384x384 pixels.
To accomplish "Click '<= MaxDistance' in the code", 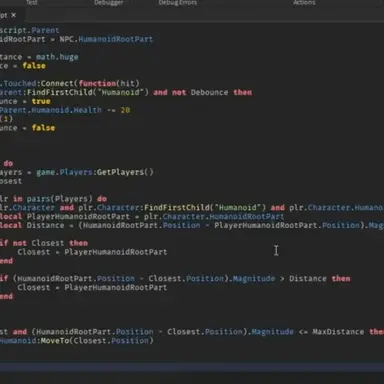I will pos(331,332).
